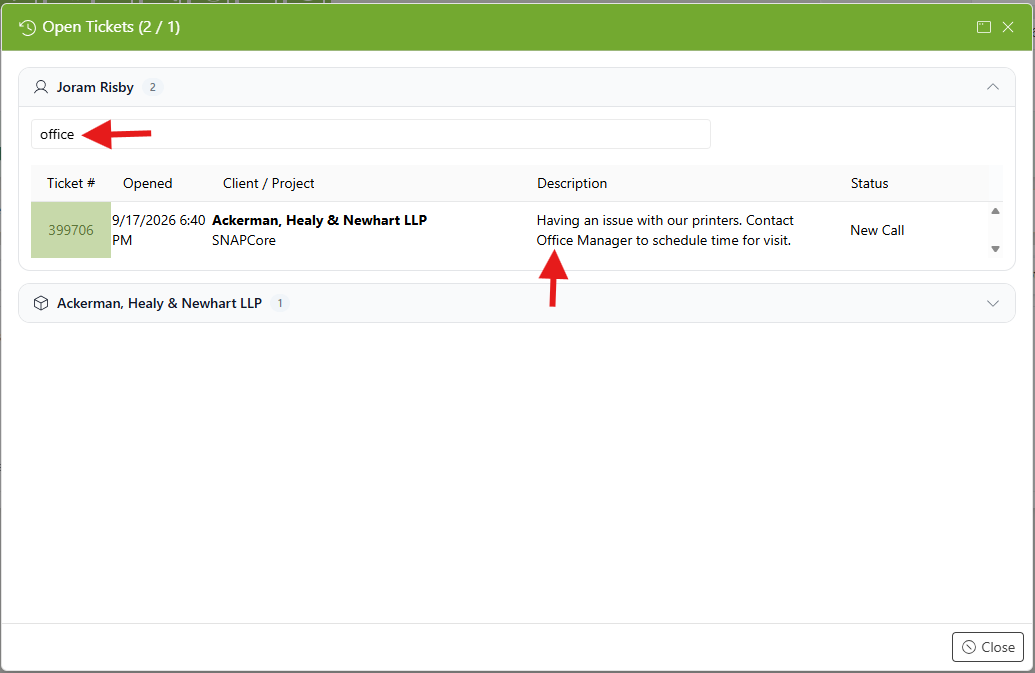This screenshot has width=1035, height=673.
Task: Sort by the Opened column header
Action: [147, 183]
